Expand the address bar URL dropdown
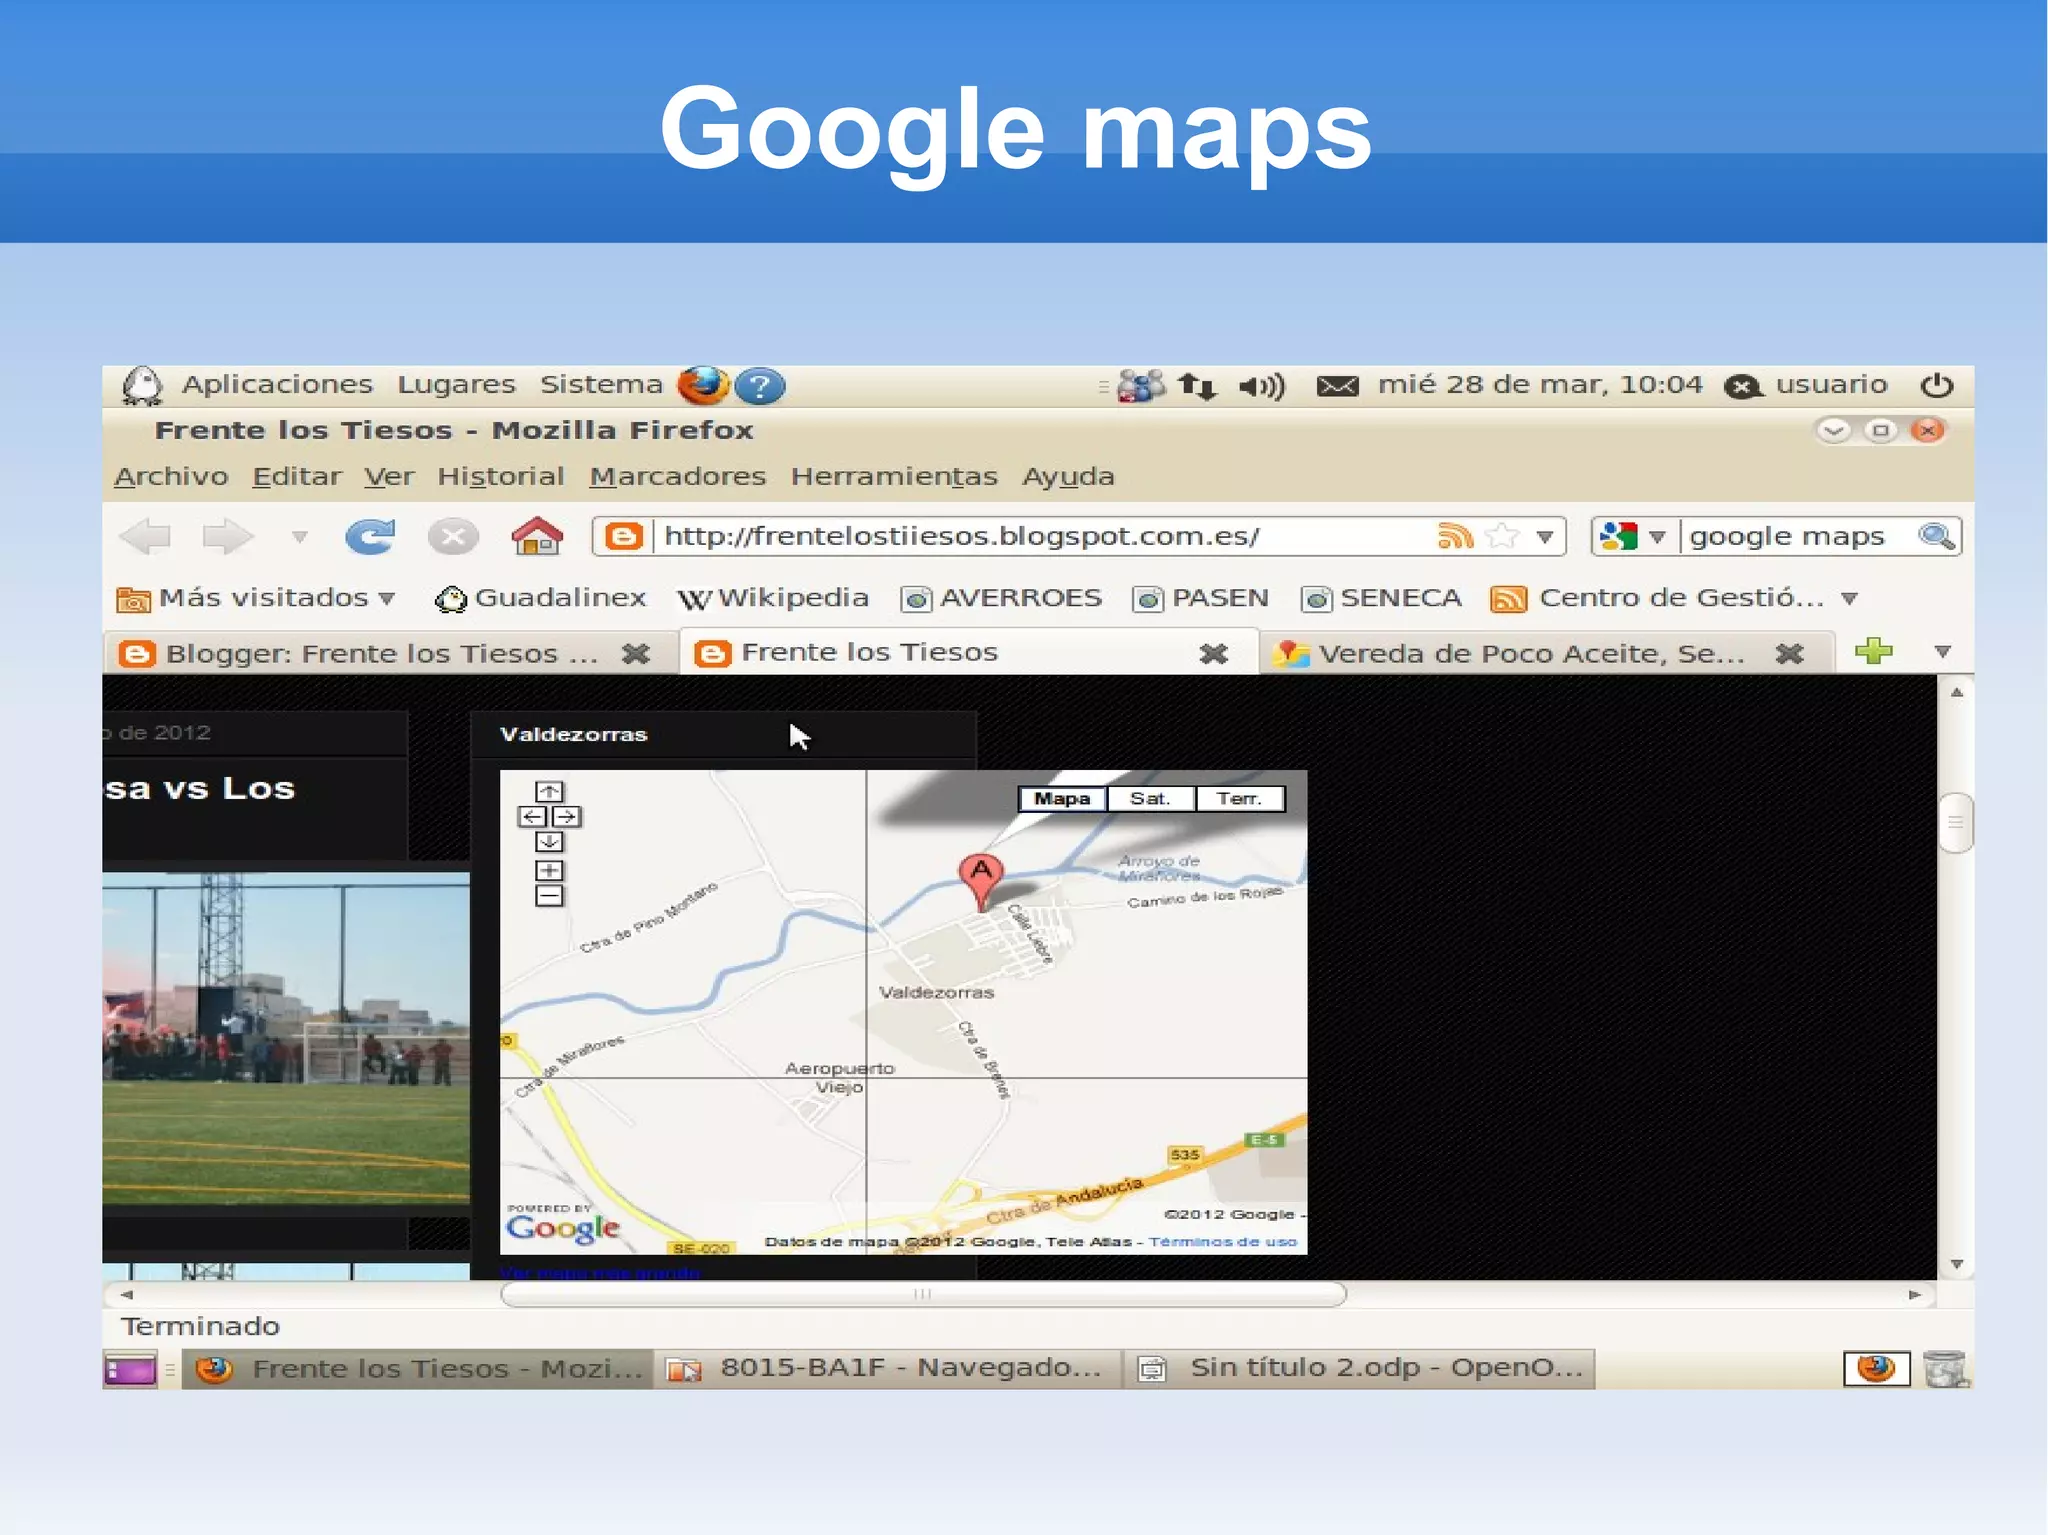The image size is (2048, 1535). (x=1545, y=537)
